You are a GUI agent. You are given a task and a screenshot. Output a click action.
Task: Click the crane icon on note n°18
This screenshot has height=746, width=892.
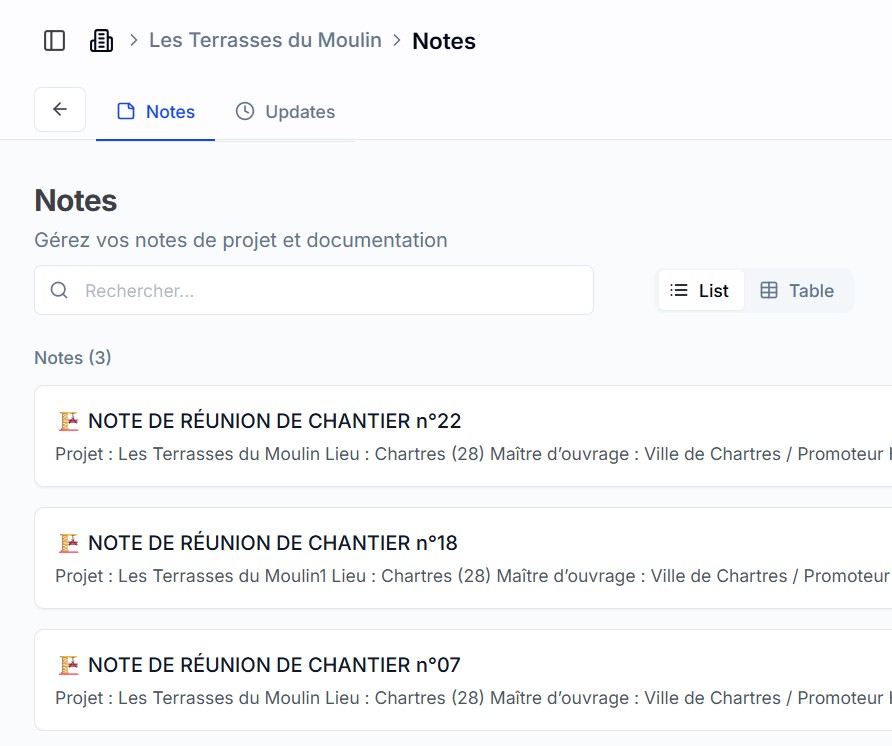tap(68, 543)
